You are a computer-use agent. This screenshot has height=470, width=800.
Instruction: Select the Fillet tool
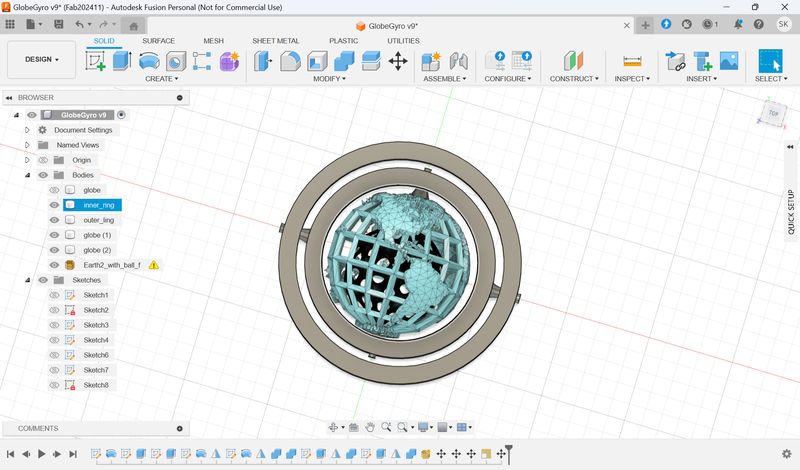(x=290, y=61)
